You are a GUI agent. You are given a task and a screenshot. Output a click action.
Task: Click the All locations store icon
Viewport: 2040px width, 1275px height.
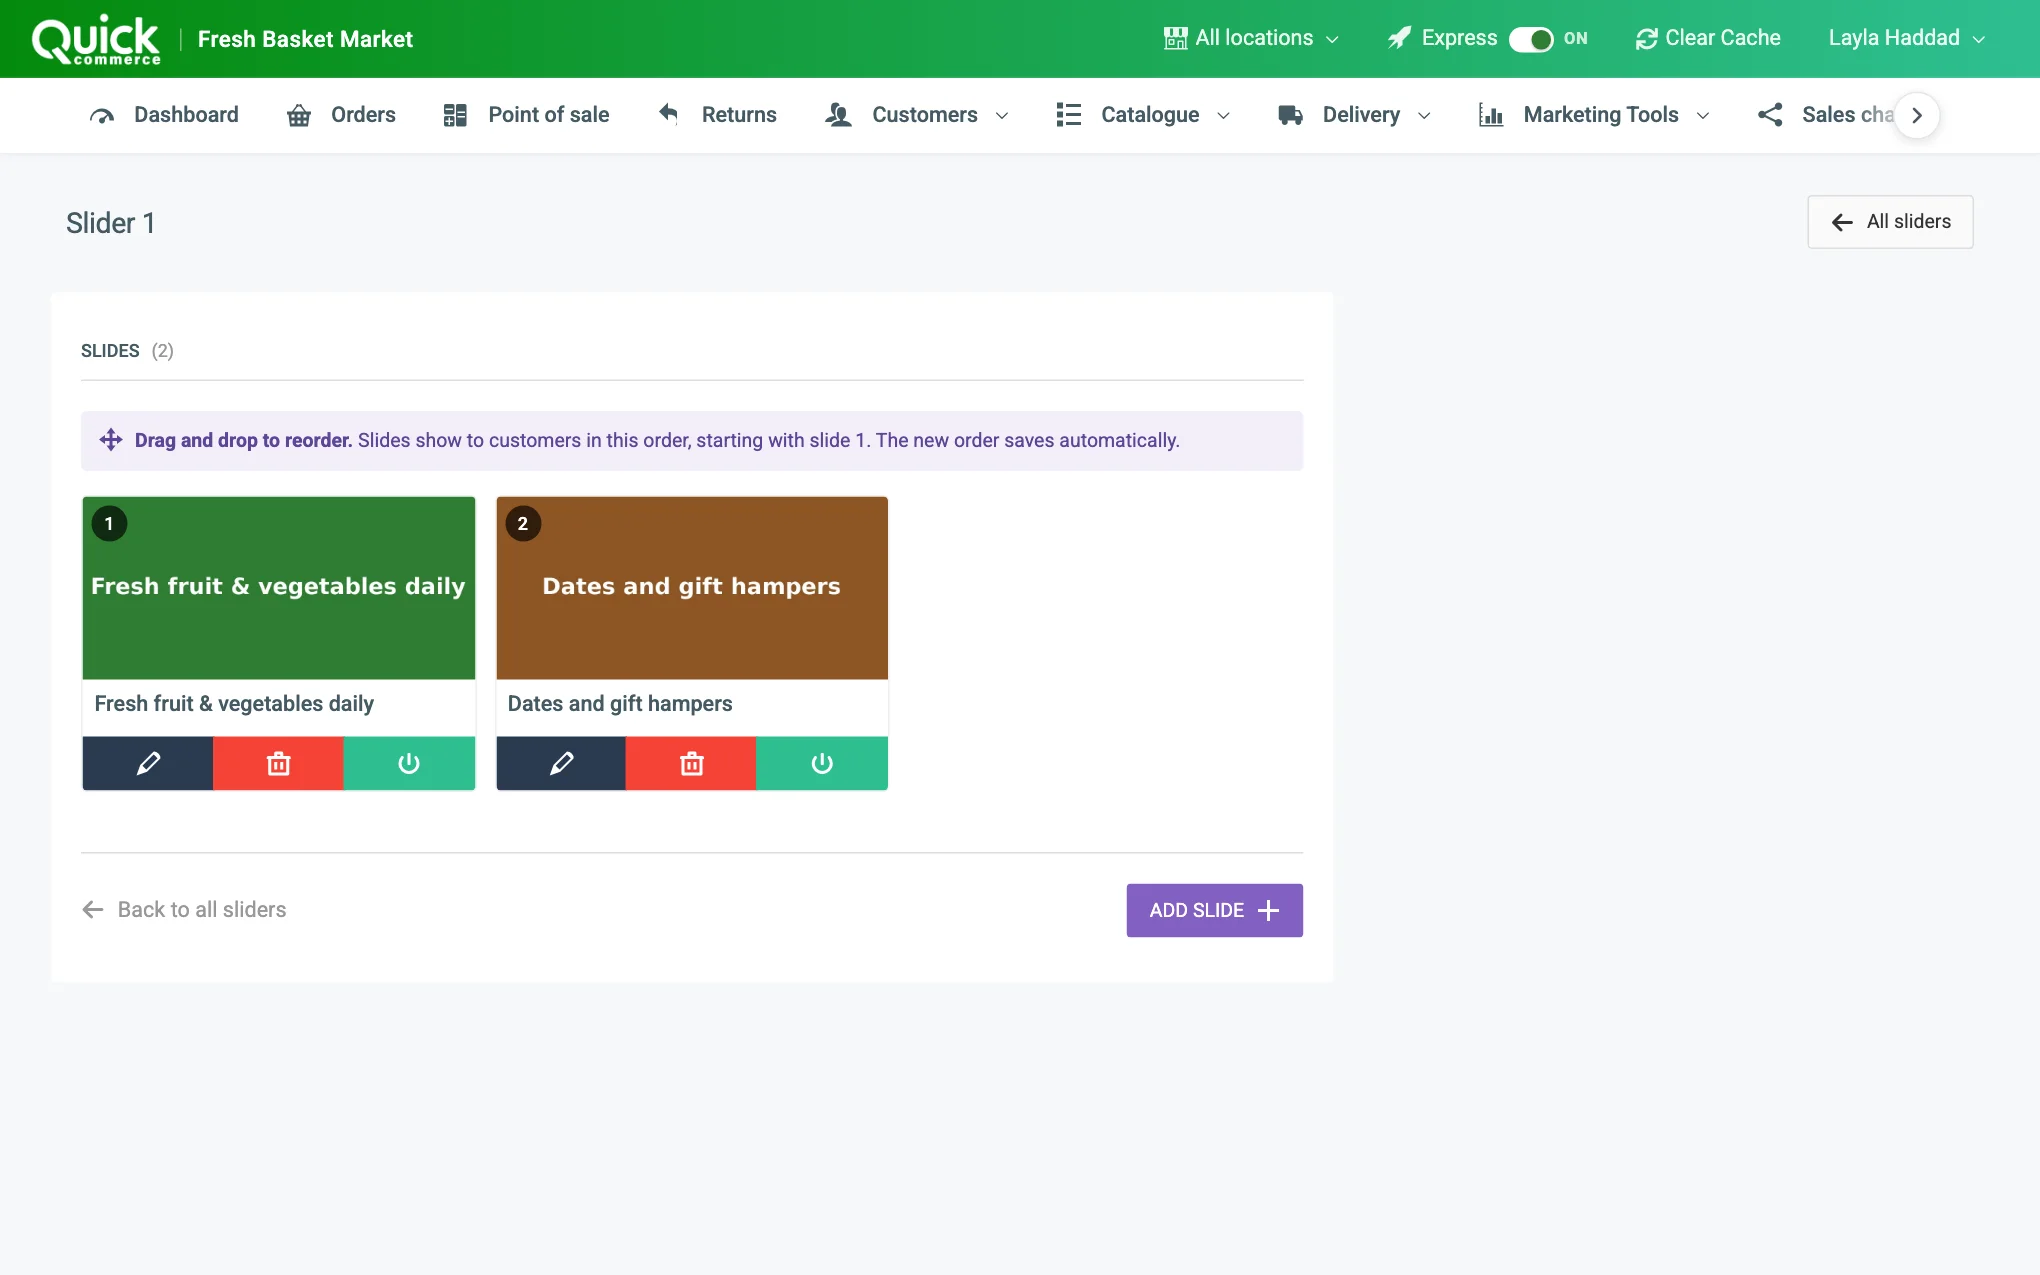(x=1175, y=39)
